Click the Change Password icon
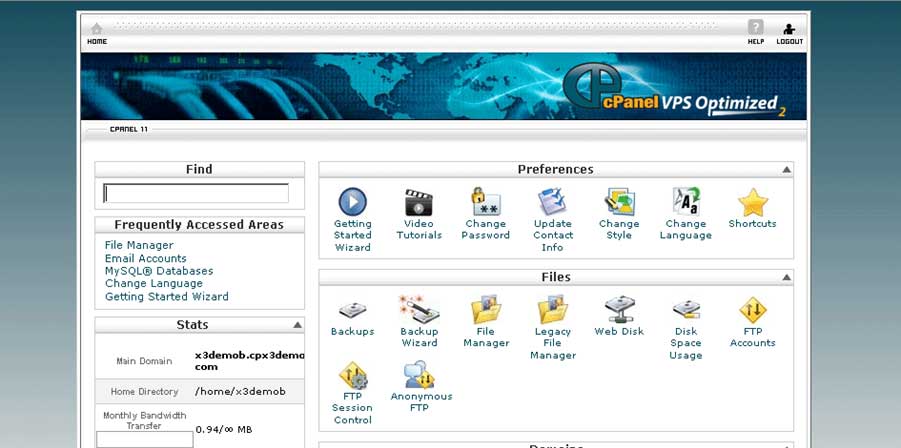Image resolution: width=901 pixels, height=448 pixels. [485, 203]
